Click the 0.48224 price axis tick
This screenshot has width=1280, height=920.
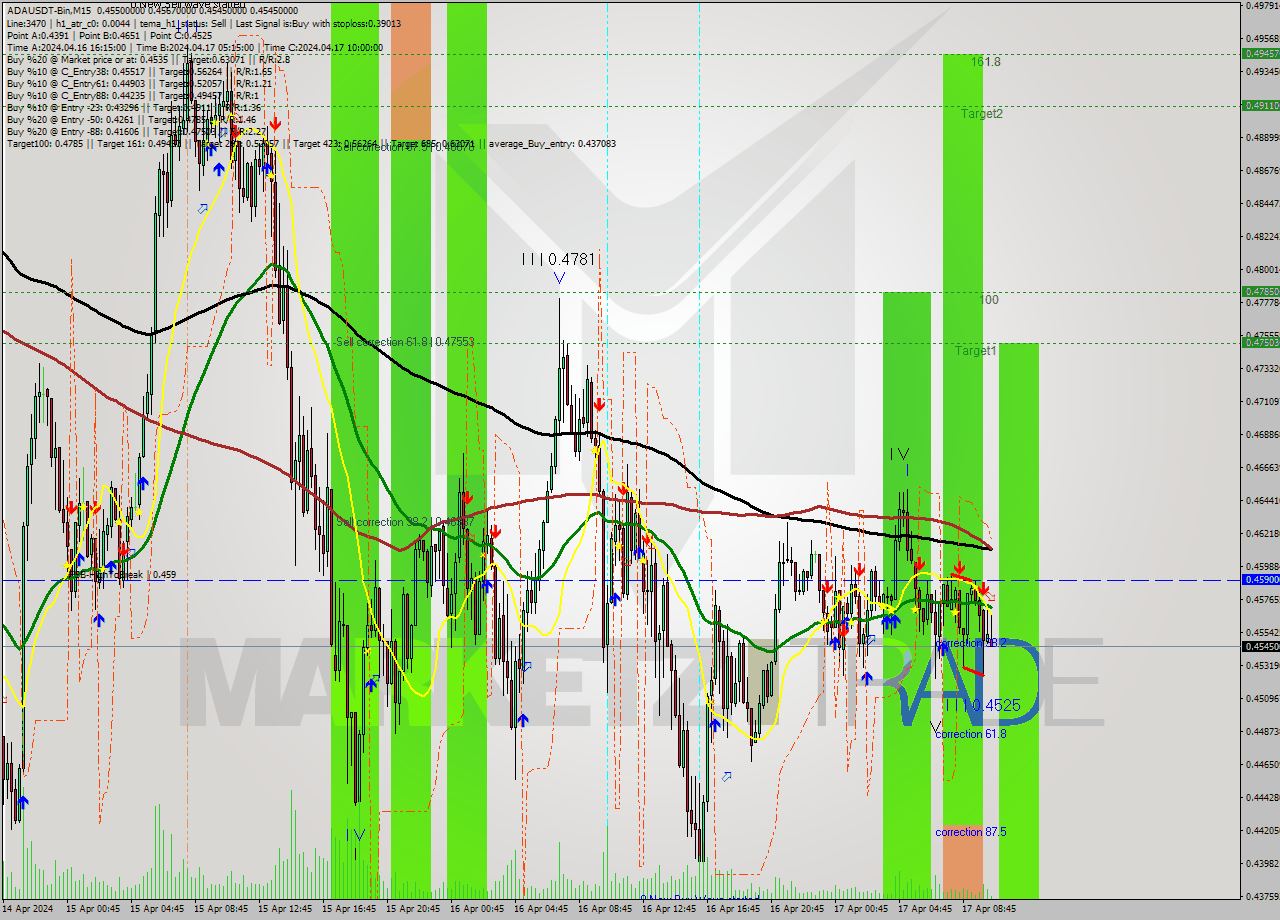click(1261, 237)
